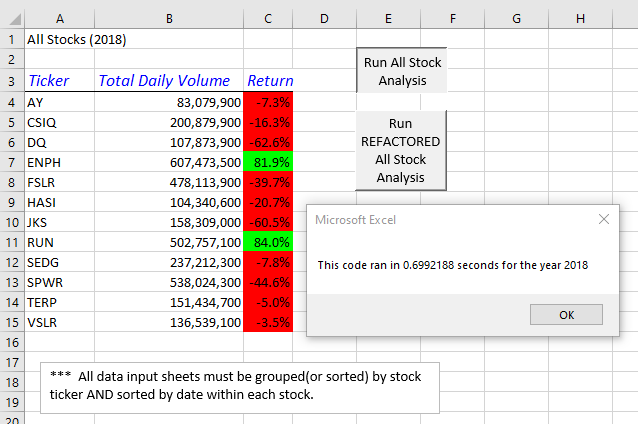Select column A header
The width and height of the screenshot is (638, 424).
tap(60, 19)
